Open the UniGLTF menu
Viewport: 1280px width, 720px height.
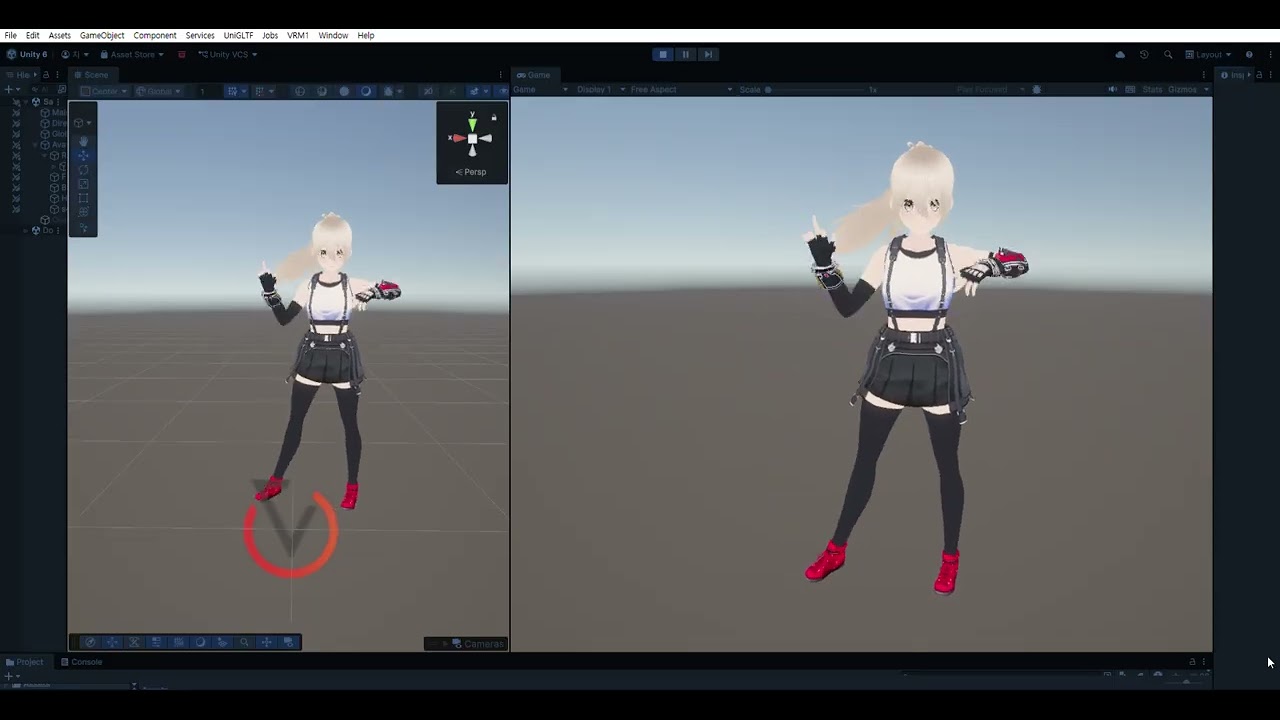click(x=238, y=35)
